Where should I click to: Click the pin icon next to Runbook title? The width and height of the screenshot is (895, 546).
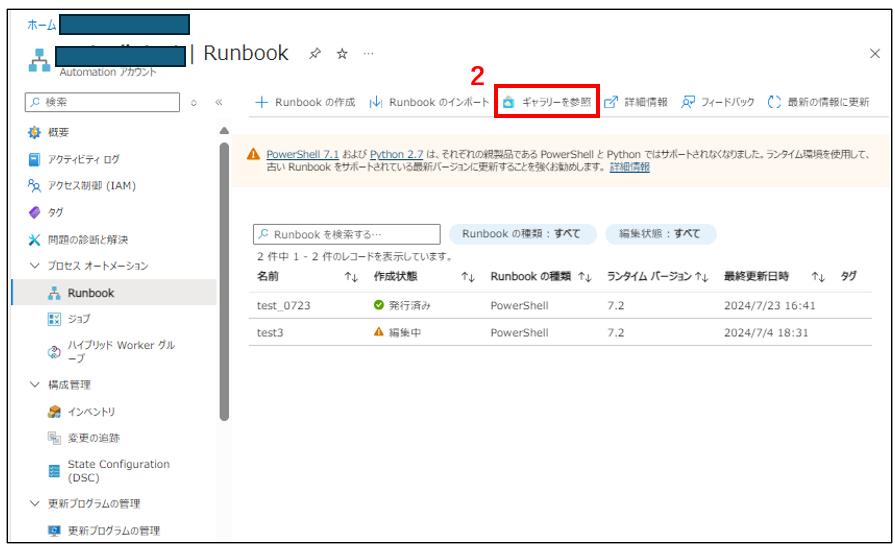[315, 54]
